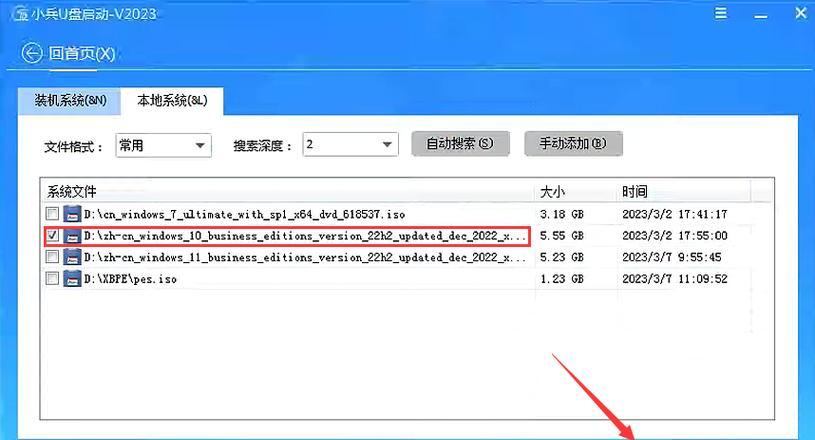Image resolution: width=815 pixels, height=440 pixels.
Task: Check the D:\XBPE\pes.iso checkbox
Action: click(x=52, y=278)
